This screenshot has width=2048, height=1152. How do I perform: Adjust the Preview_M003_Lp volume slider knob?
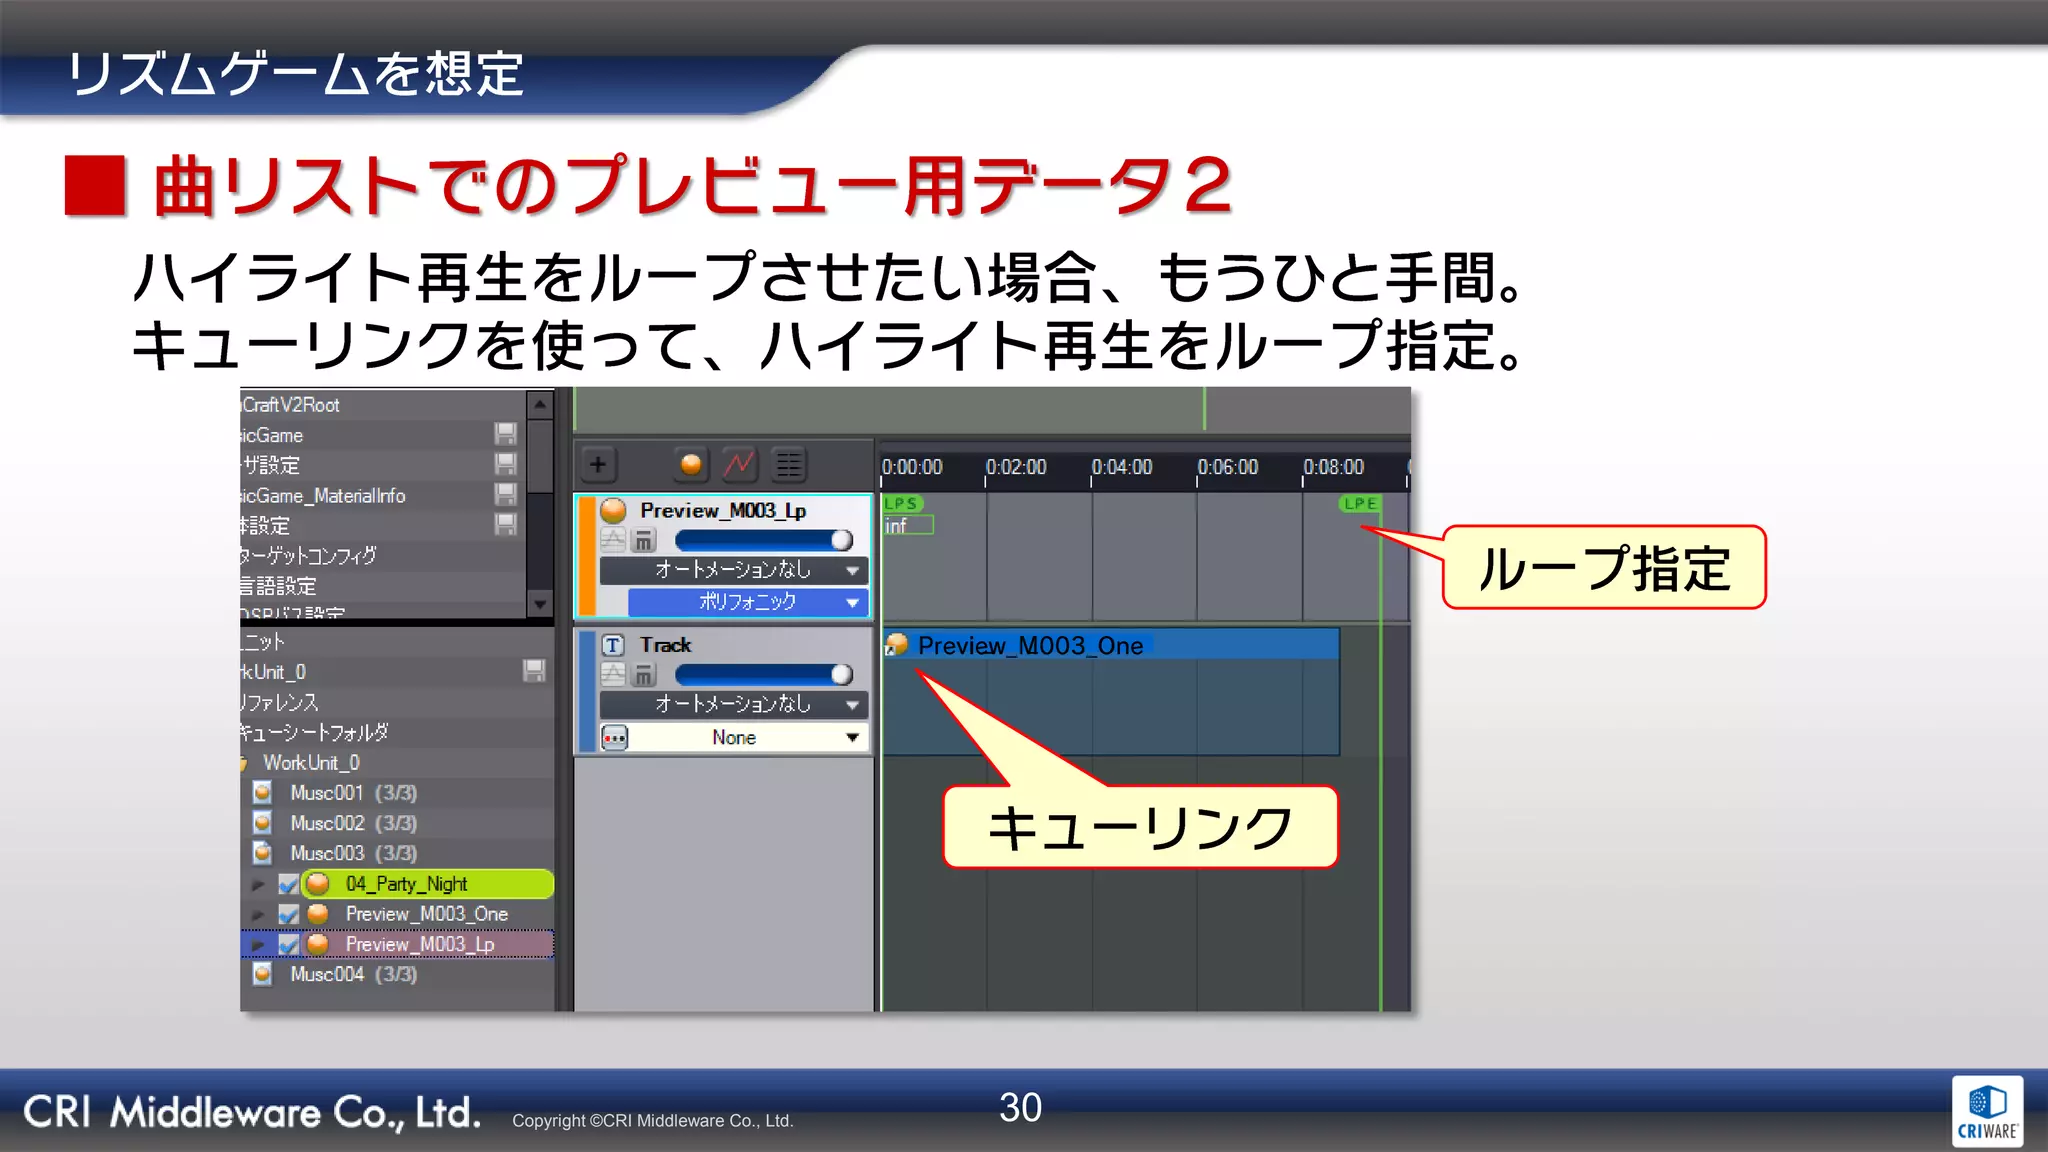tap(841, 541)
